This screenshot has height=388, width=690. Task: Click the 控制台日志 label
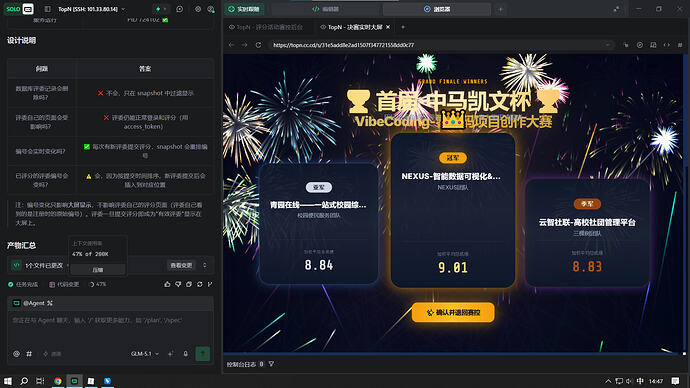click(x=241, y=364)
